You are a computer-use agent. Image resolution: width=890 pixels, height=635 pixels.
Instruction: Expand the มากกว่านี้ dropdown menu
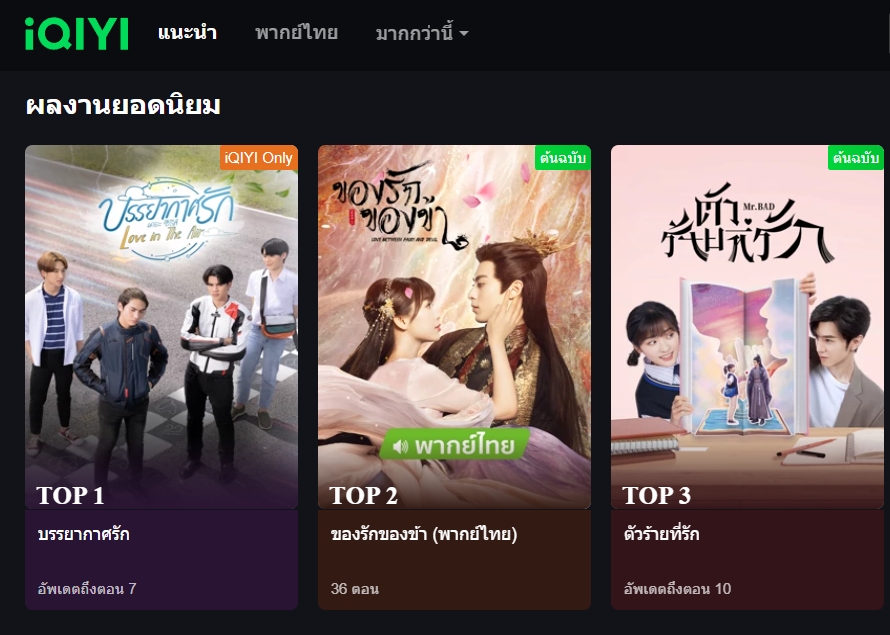coord(422,33)
